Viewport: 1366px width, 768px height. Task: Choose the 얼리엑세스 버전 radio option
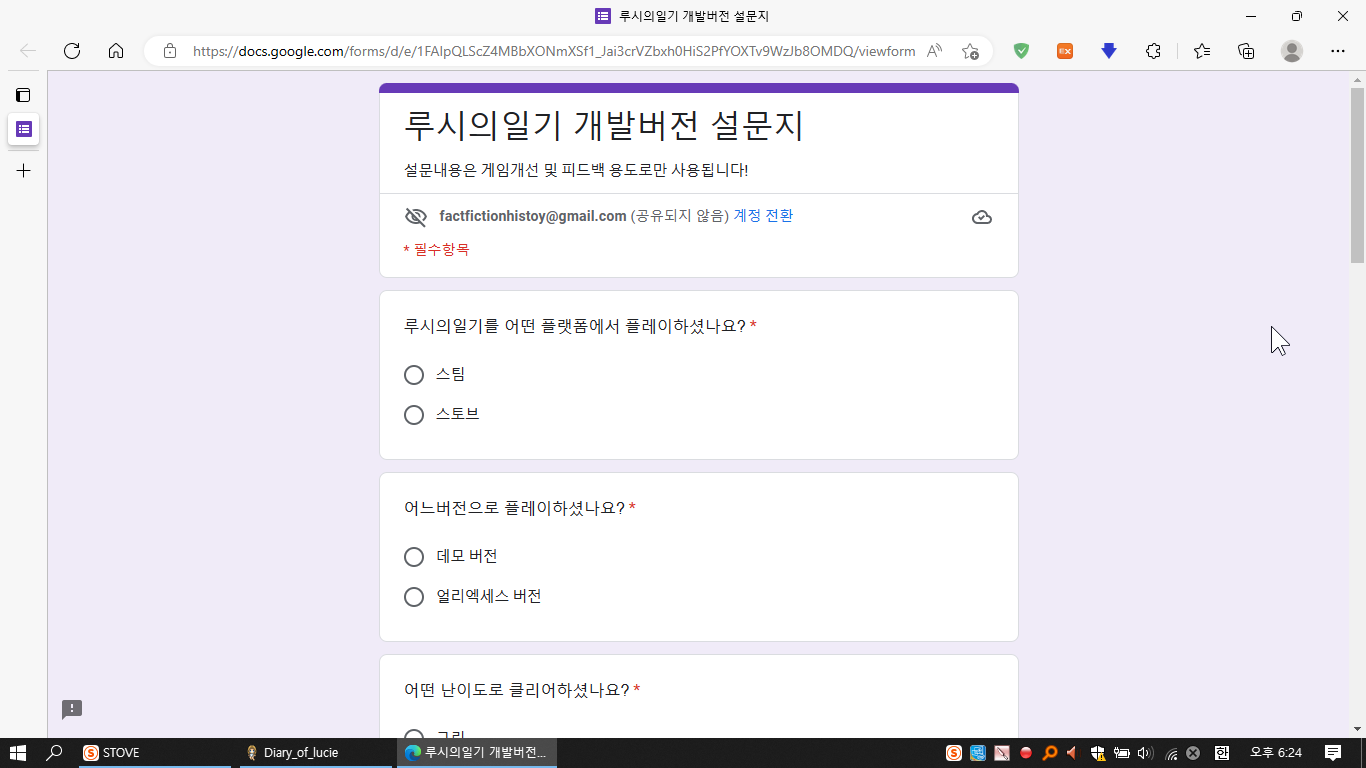pos(414,597)
